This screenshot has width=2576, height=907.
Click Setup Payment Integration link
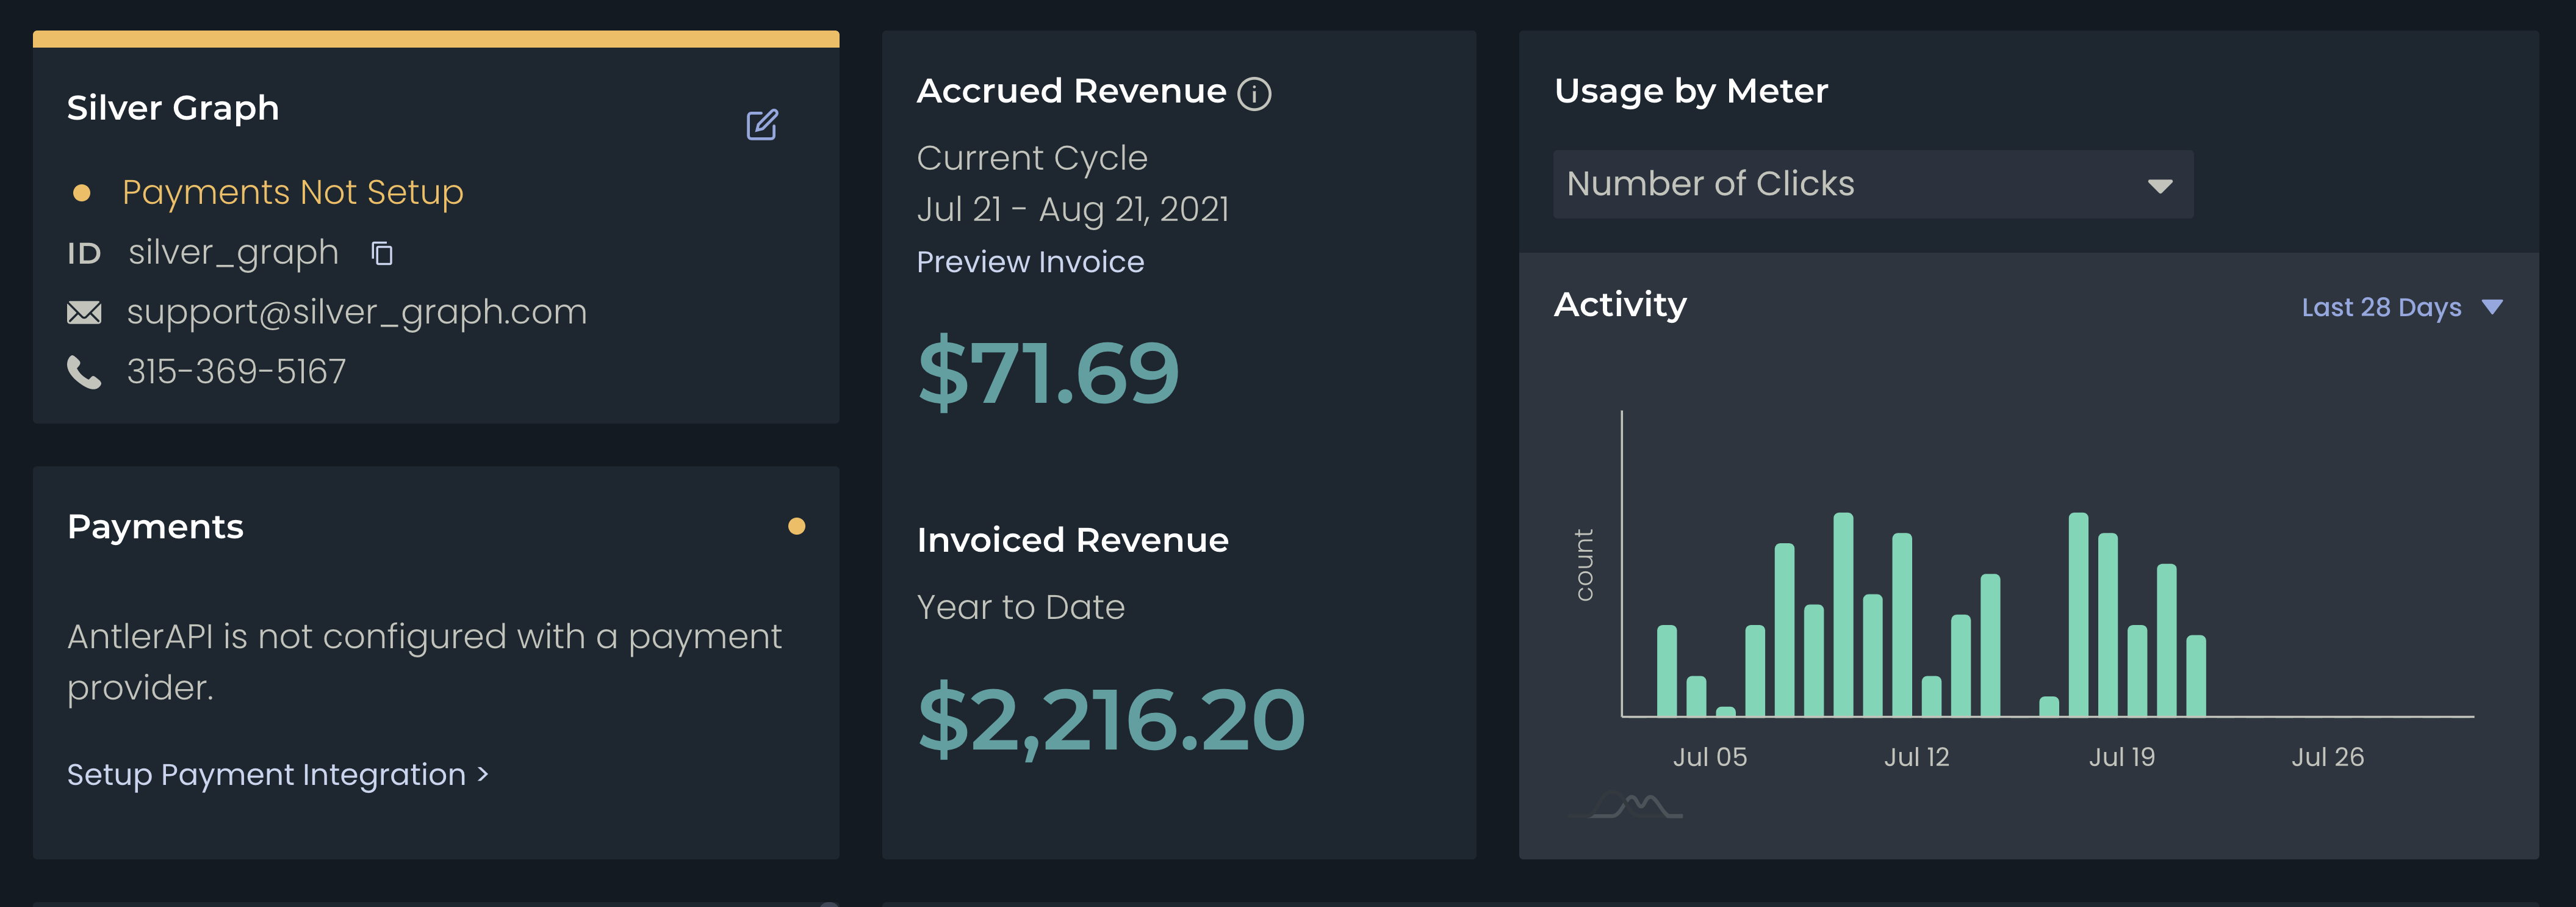[x=277, y=775]
